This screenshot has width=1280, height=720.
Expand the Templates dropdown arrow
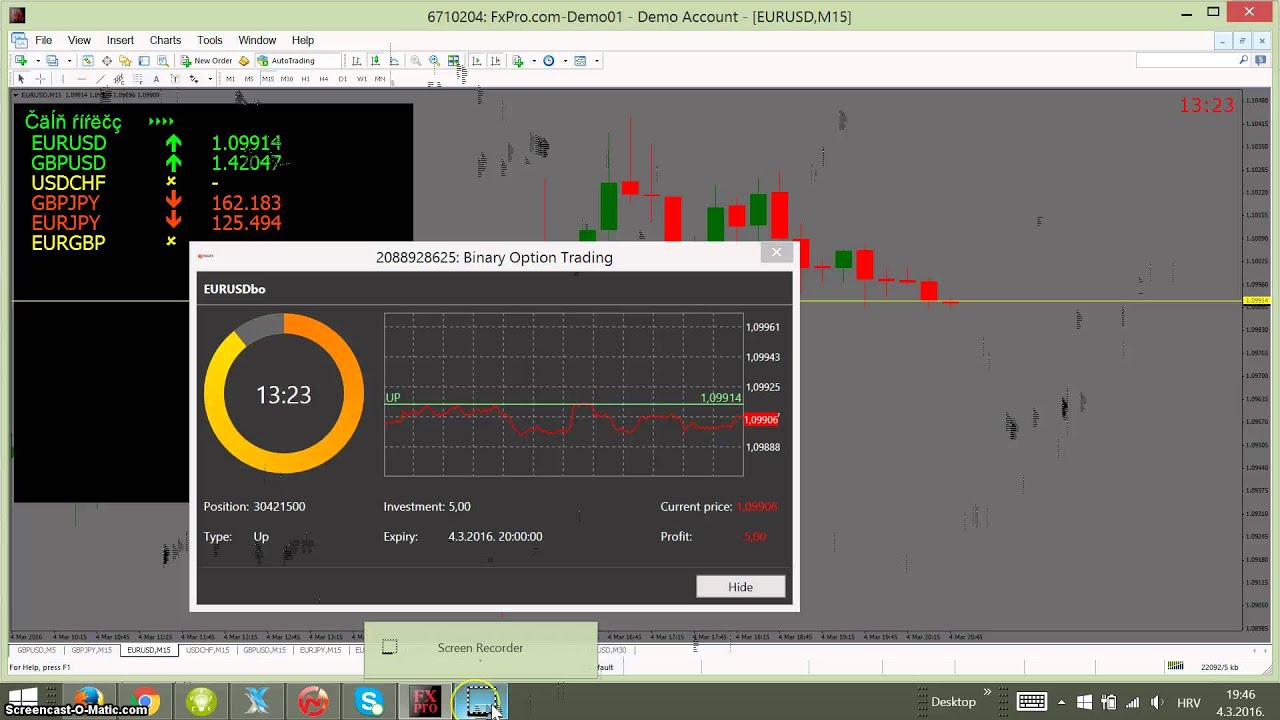coord(597,61)
